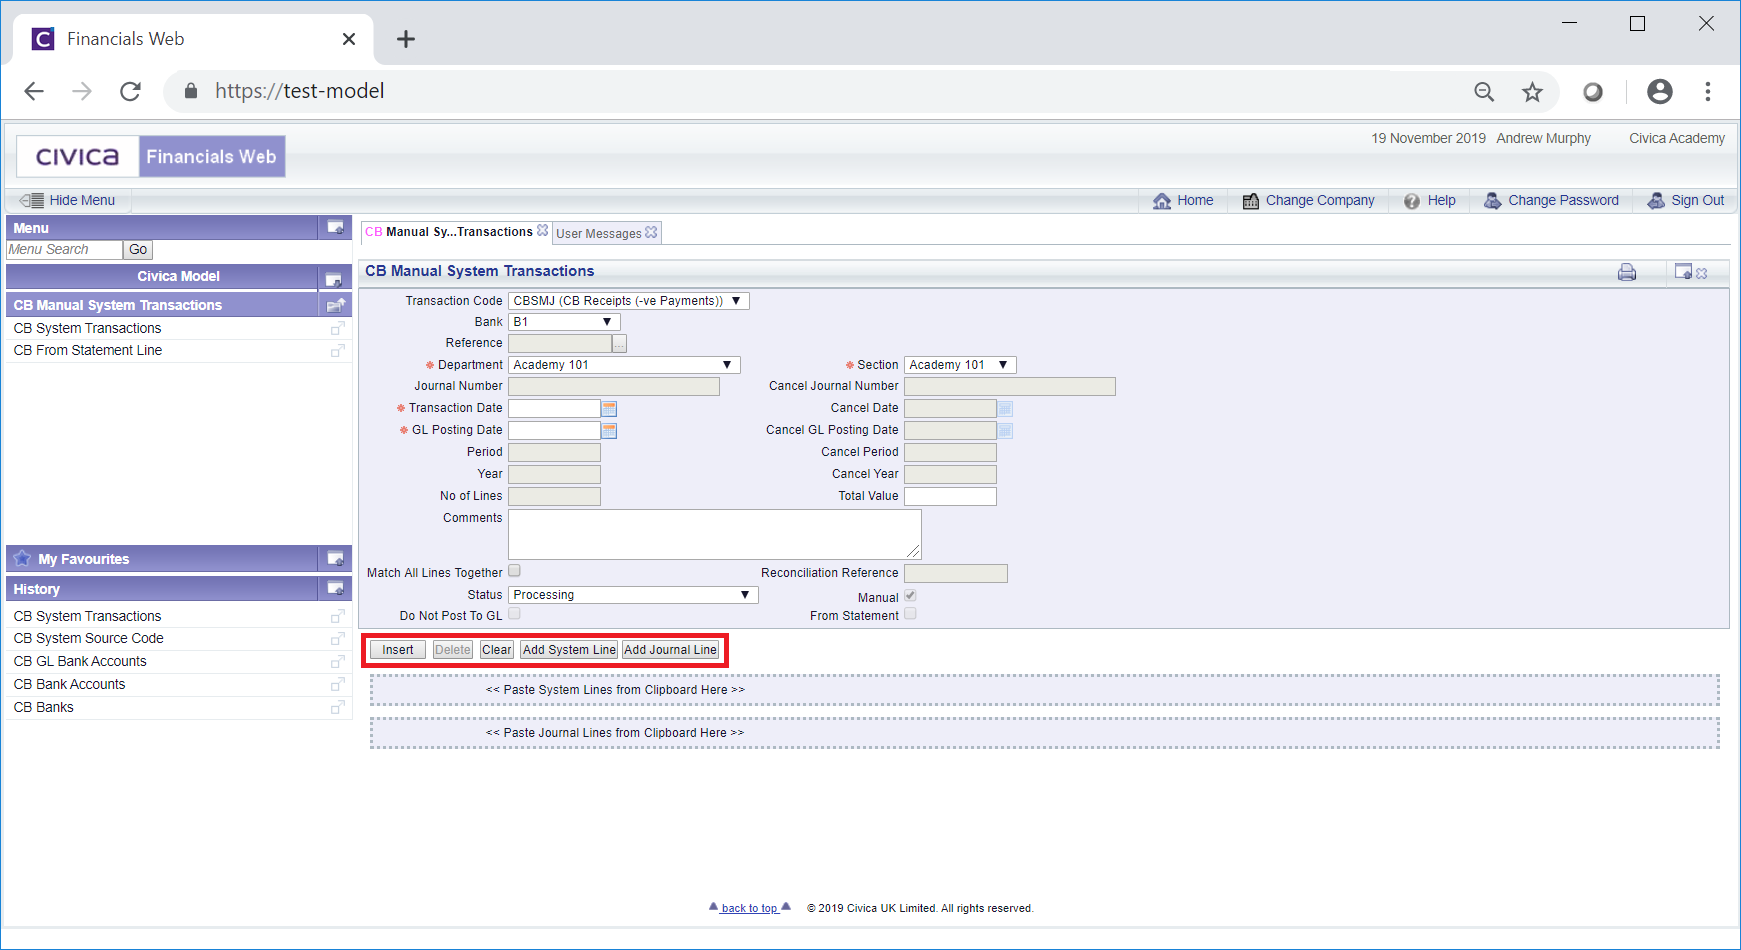
Task: Click the detach window icon in panel header
Action: 1684,272
